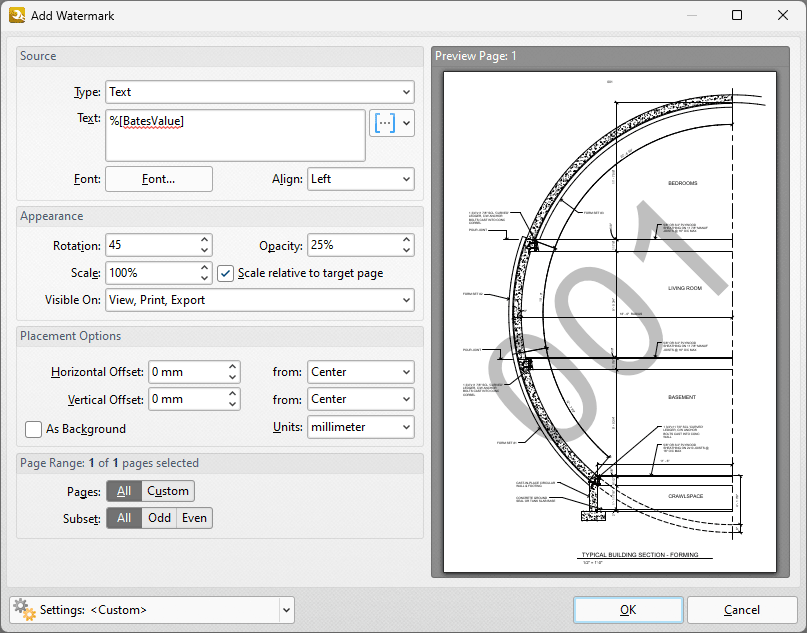807x633 pixels.
Task: Click the 'Appearance' section heading
Action: [51, 216]
